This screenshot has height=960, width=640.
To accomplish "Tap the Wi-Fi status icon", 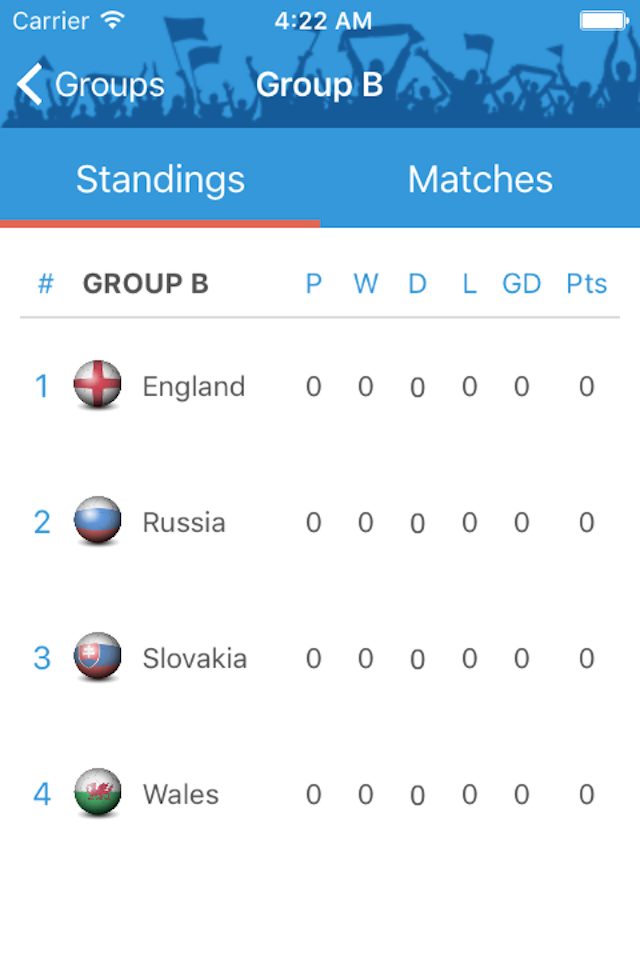I will coord(113,20).
